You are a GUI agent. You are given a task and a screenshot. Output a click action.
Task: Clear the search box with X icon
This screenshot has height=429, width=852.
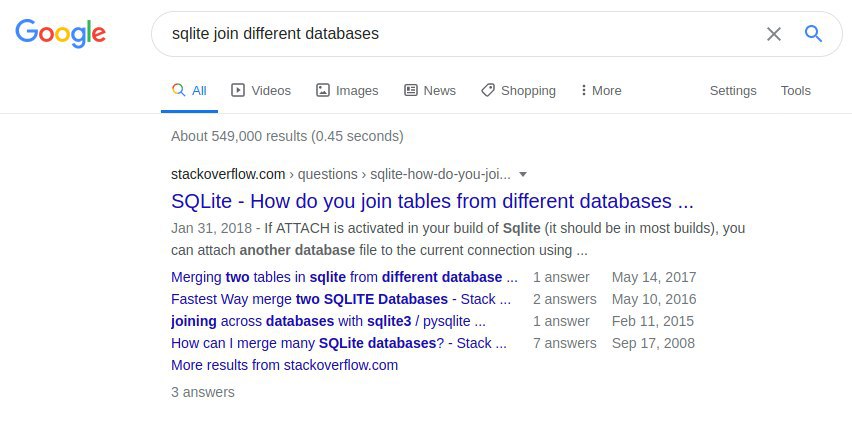pos(774,34)
